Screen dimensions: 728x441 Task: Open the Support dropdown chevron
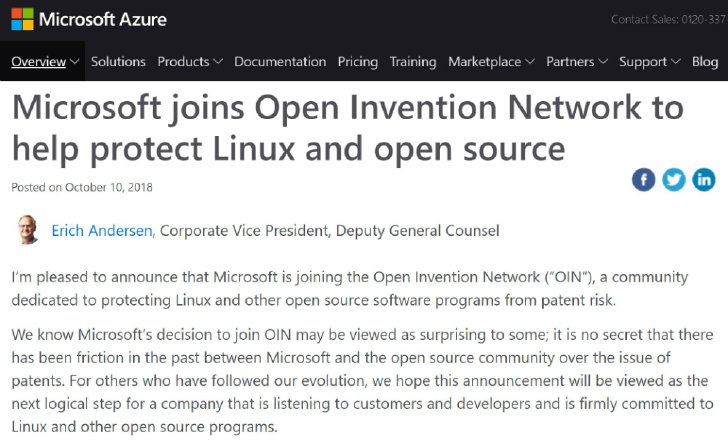[676, 61]
